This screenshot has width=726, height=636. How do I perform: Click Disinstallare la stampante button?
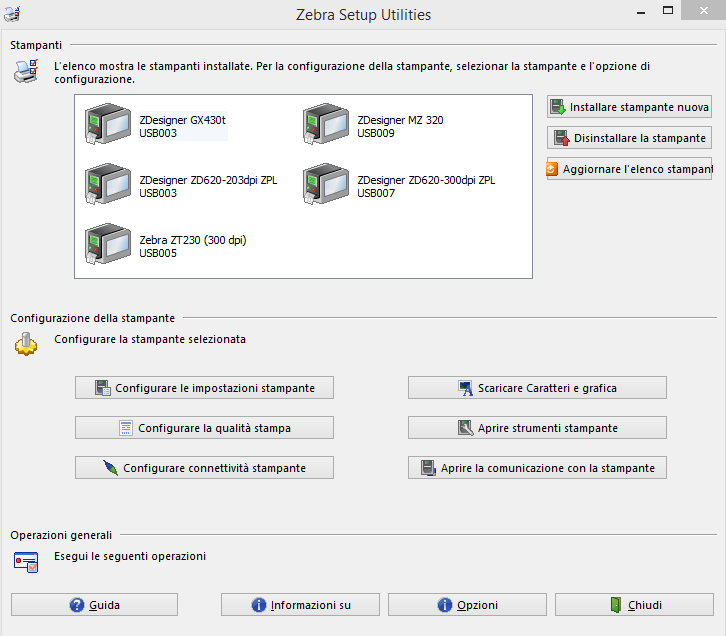[x=629, y=138]
